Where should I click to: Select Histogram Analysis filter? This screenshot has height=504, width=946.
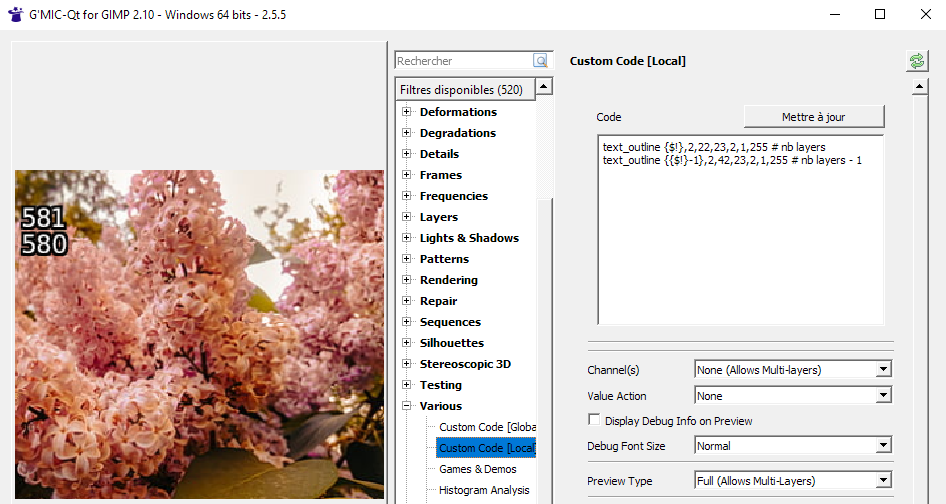click(x=484, y=490)
